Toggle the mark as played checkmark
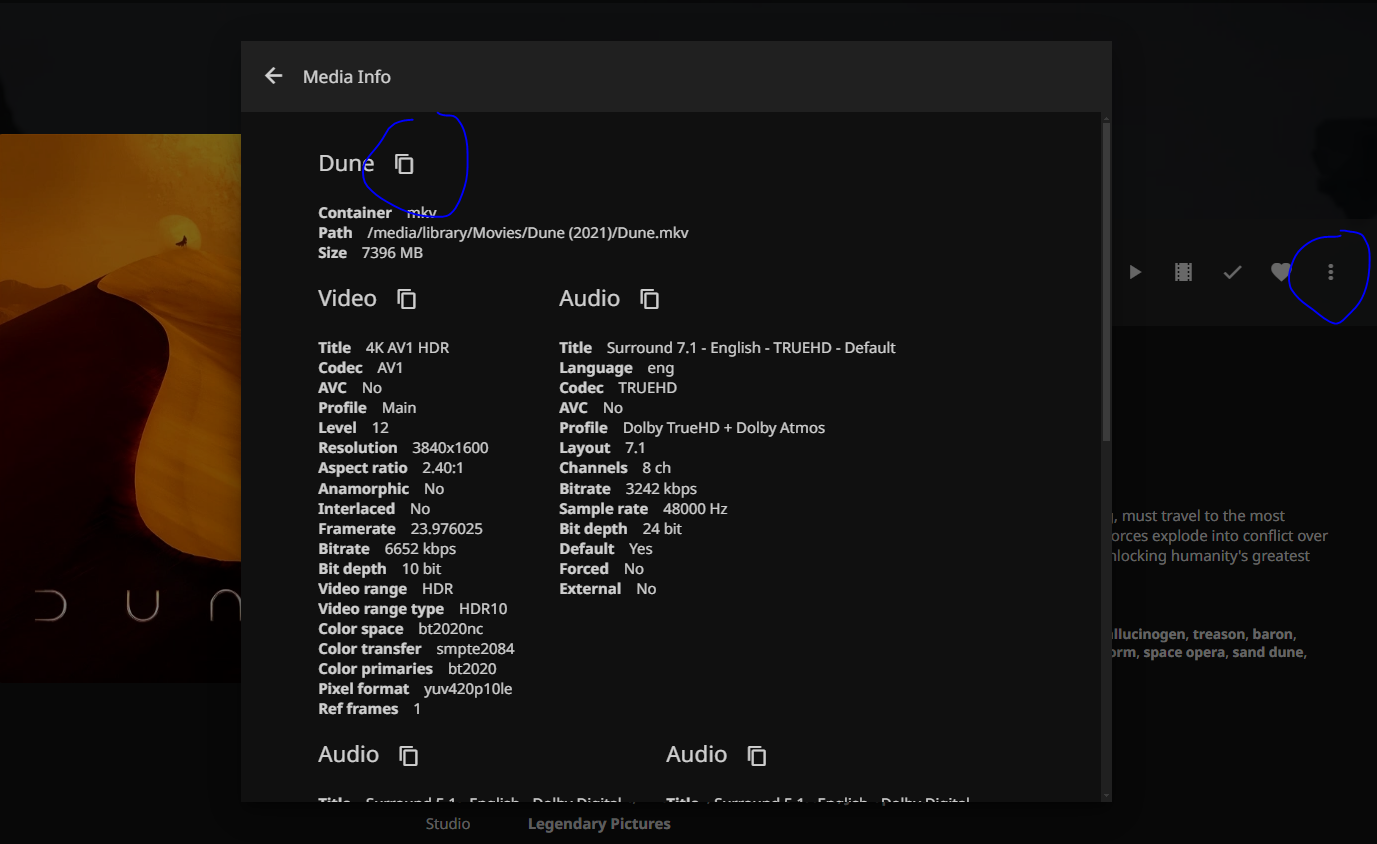1377x844 pixels. pos(1232,272)
